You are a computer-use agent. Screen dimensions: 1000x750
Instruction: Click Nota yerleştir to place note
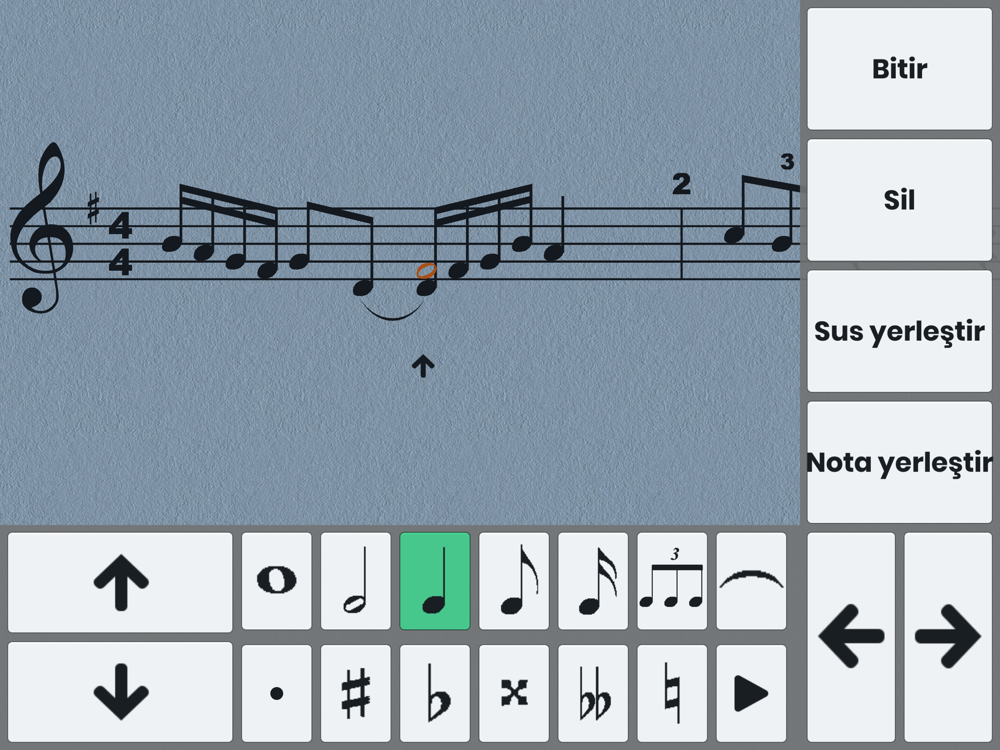click(x=899, y=462)
